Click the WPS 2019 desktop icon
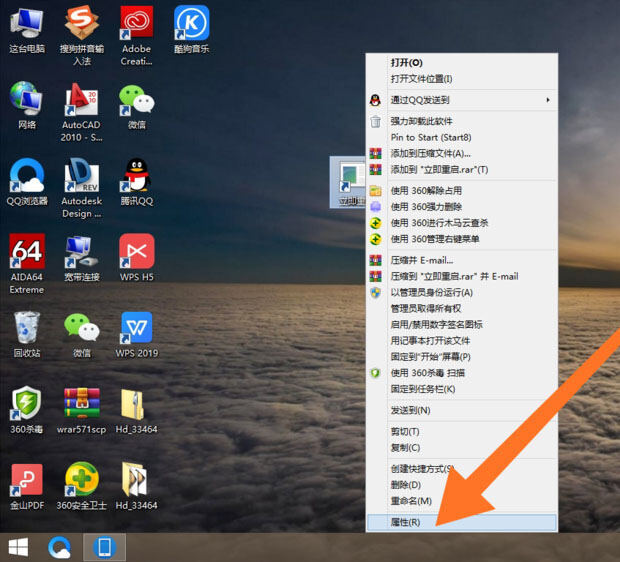 (x=136, y=335)
